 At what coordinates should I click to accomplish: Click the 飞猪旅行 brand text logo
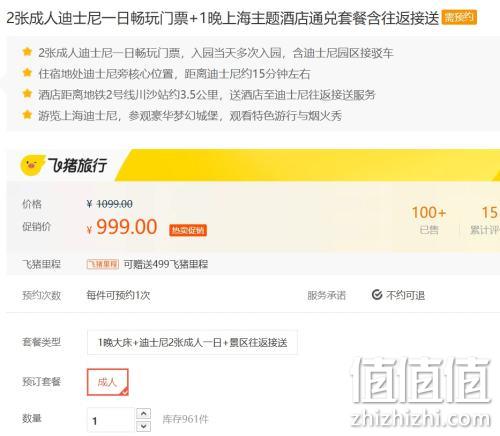coord(77,165)
